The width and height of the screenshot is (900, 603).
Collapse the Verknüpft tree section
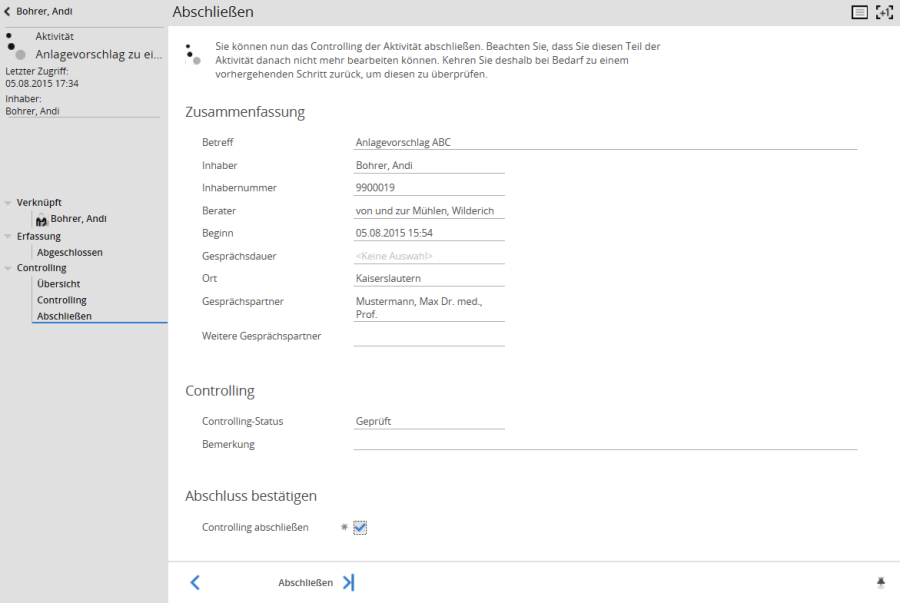(8, 203)
